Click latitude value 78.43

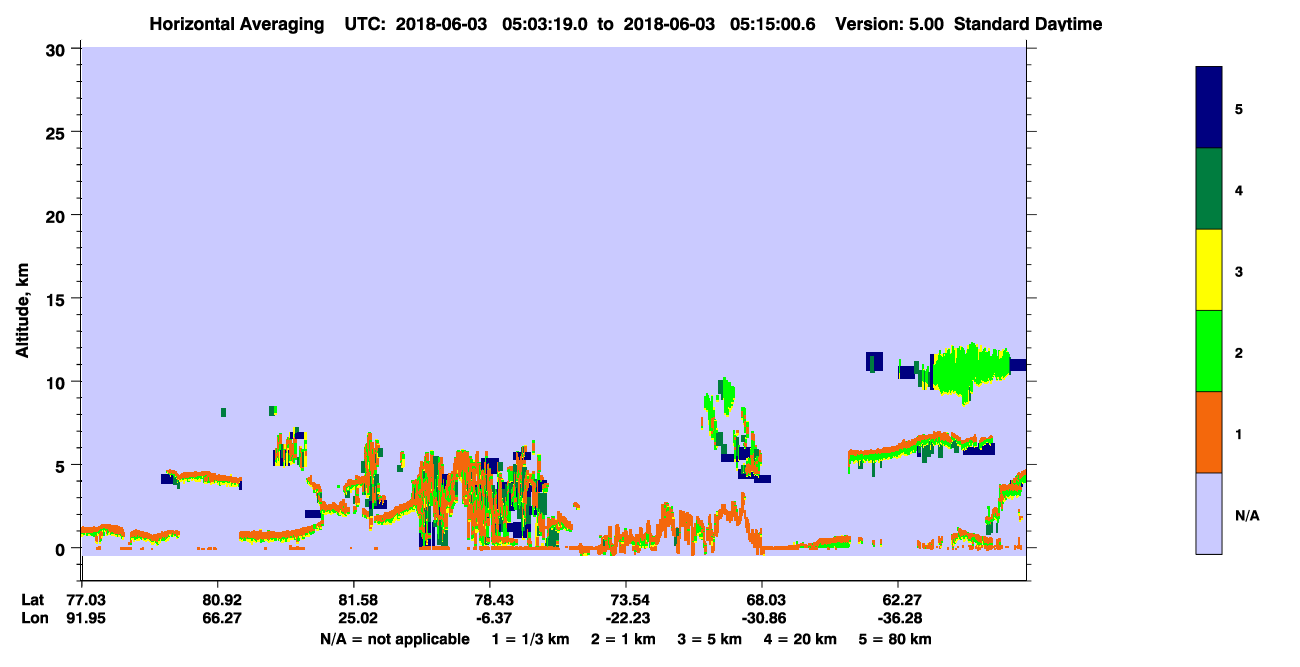(494, 600)
